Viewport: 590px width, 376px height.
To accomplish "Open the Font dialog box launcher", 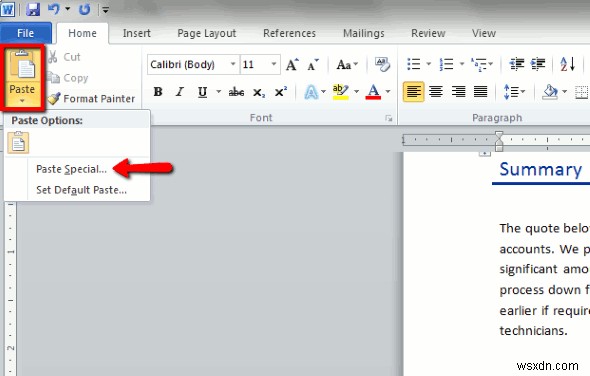I will tap(389, 119).
